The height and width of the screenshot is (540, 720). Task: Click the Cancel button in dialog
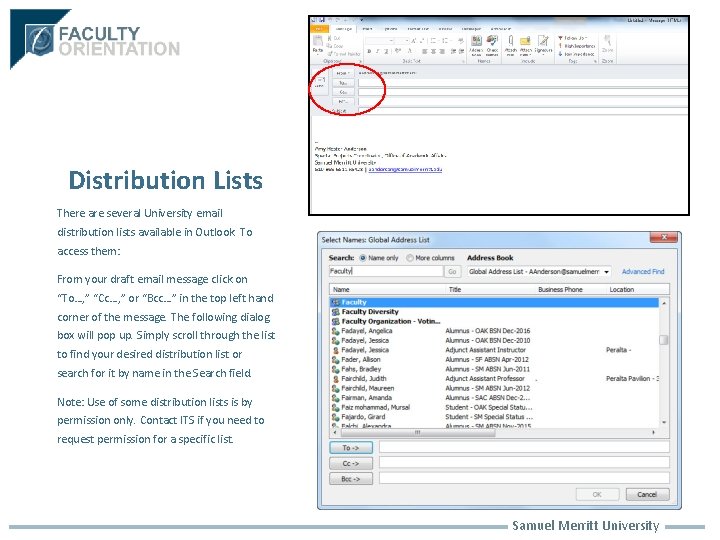tap(647, 495)
